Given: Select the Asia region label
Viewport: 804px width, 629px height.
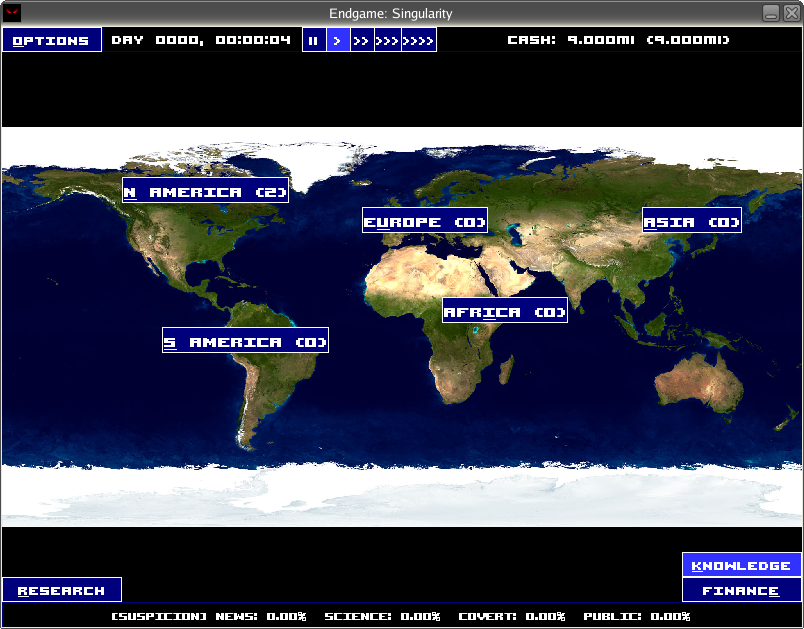Looking at the screenshot, I should 691,221.
